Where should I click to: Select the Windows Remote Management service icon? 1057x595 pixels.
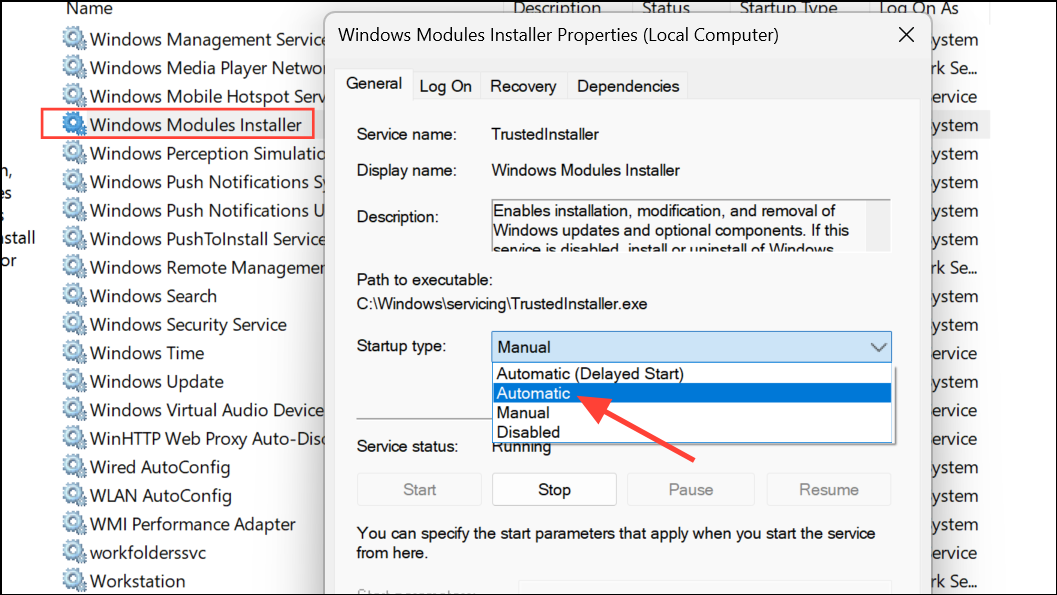(x=73, y=267)
